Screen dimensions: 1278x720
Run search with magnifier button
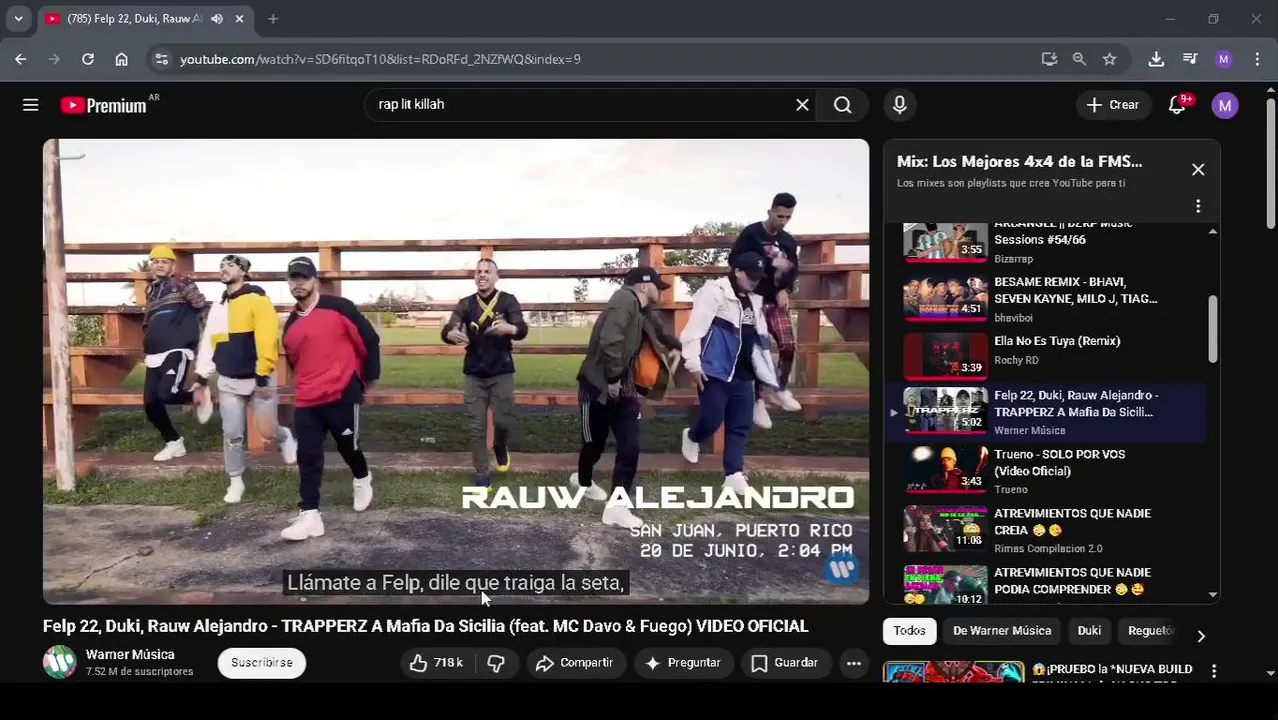point(843,105)
